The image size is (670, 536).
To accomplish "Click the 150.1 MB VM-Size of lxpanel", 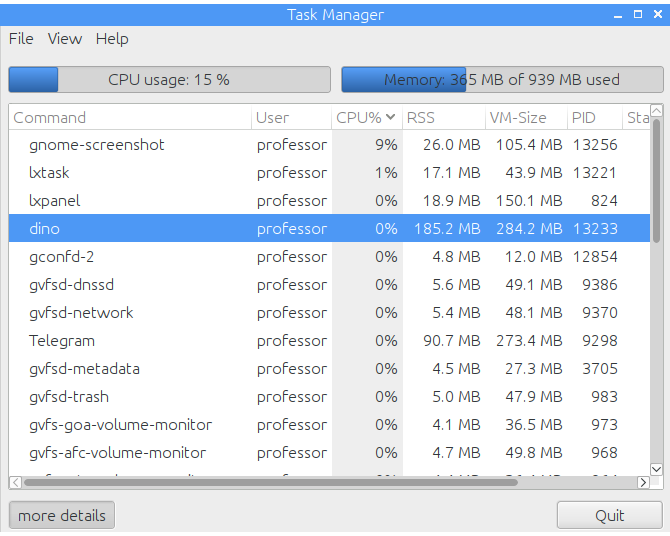I will (529, 201).
